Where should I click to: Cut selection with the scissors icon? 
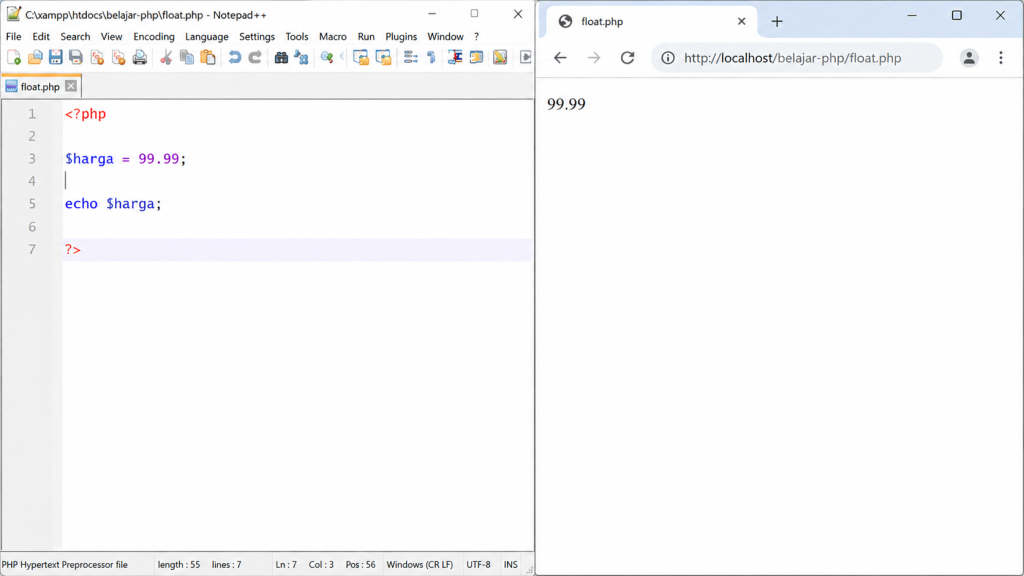coord(166,57)
